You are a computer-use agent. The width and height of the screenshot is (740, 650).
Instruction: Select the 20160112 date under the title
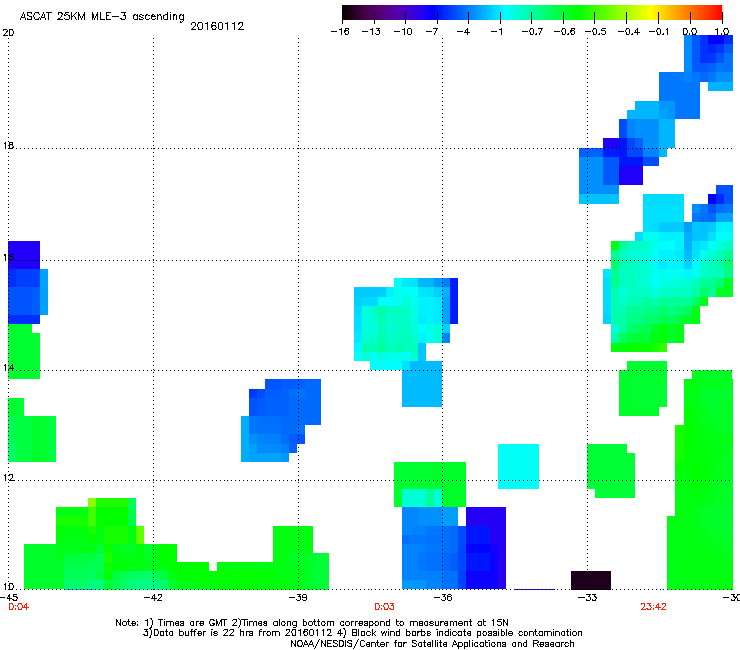pos(217,26)
